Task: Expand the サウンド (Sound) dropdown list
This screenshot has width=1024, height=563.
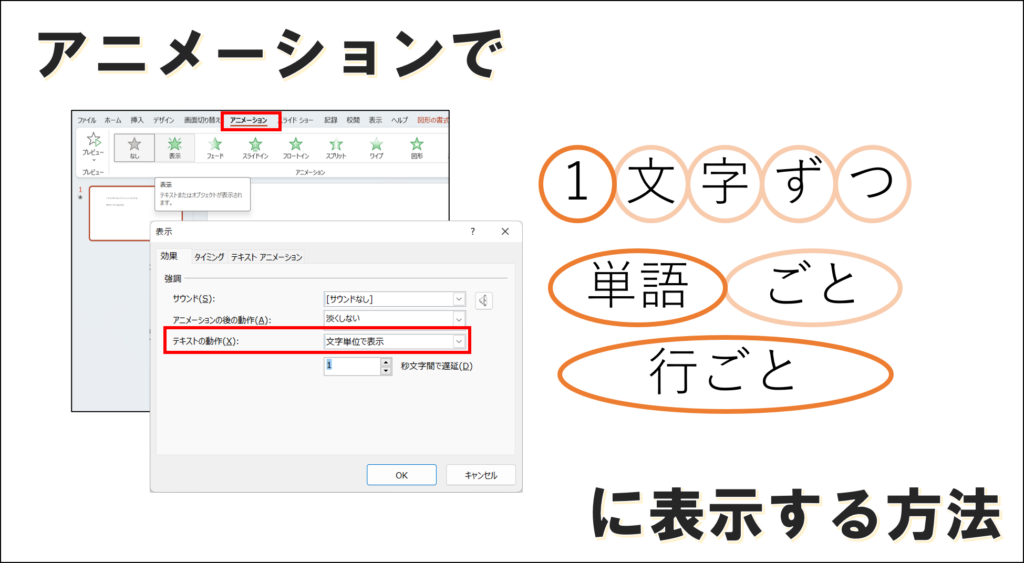Action: [459, 298]
